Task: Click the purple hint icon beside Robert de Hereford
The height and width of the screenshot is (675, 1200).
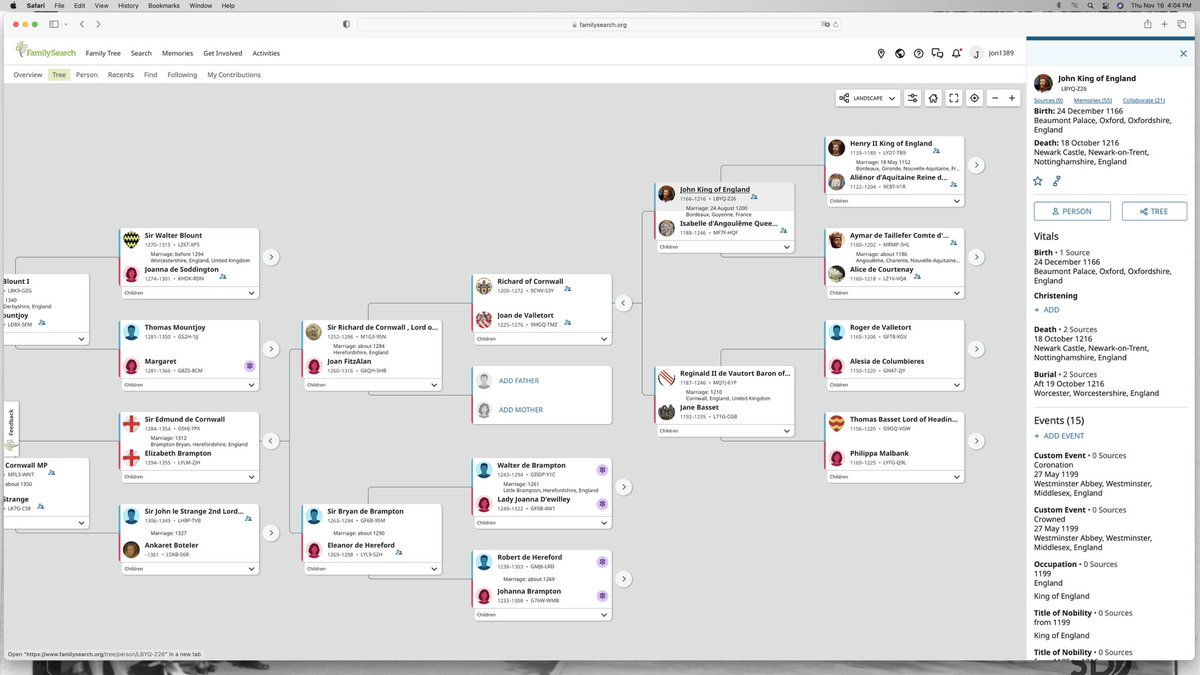Action: click(603, 562)
